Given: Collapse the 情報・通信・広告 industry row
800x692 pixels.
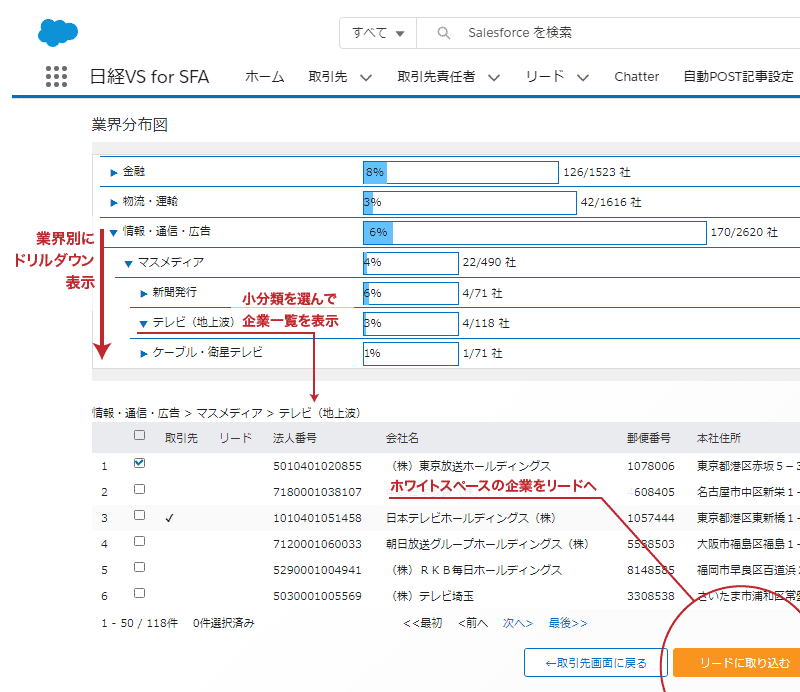Looking at the screenshot, I should pos(114,233).
